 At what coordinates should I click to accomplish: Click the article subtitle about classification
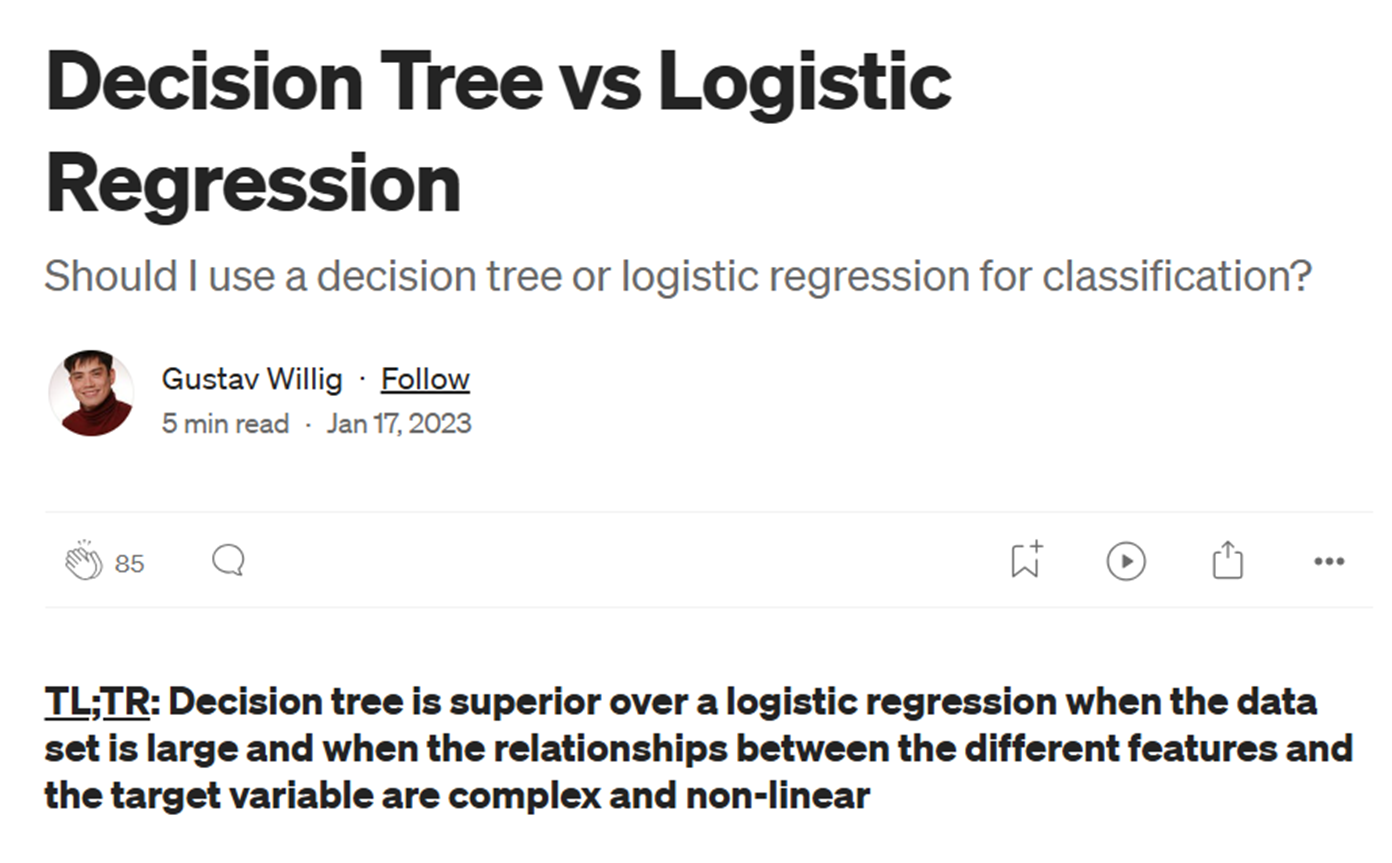click(677, 275)
